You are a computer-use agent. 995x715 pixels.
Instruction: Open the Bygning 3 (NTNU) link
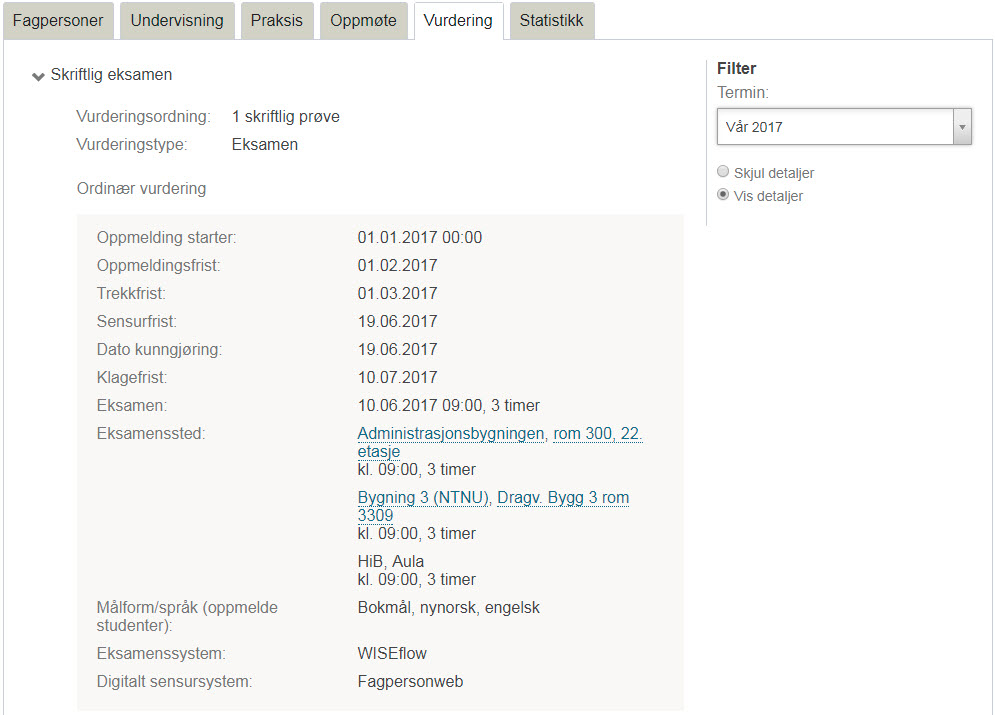(423, 497)
